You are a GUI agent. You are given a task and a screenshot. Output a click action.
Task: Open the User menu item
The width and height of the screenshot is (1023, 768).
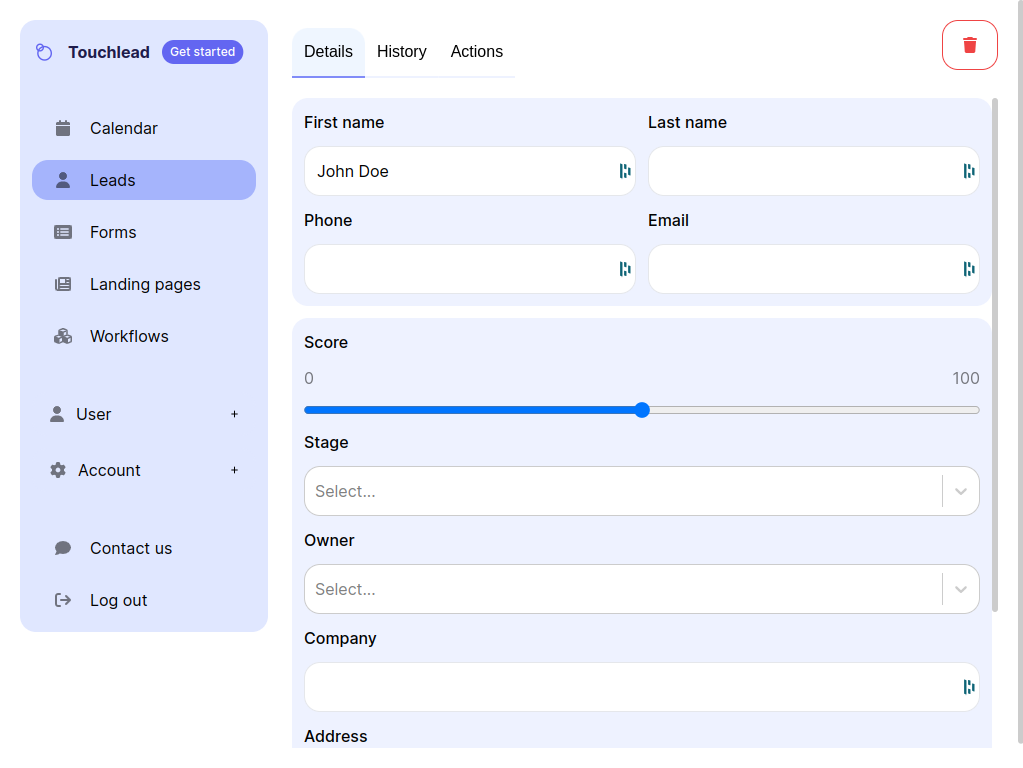(144, 414)
